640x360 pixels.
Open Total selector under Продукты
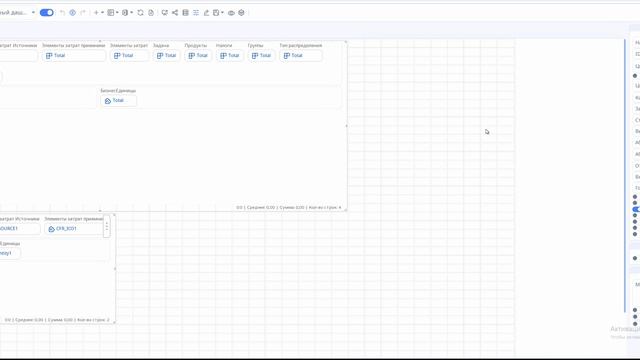[198, 56]
